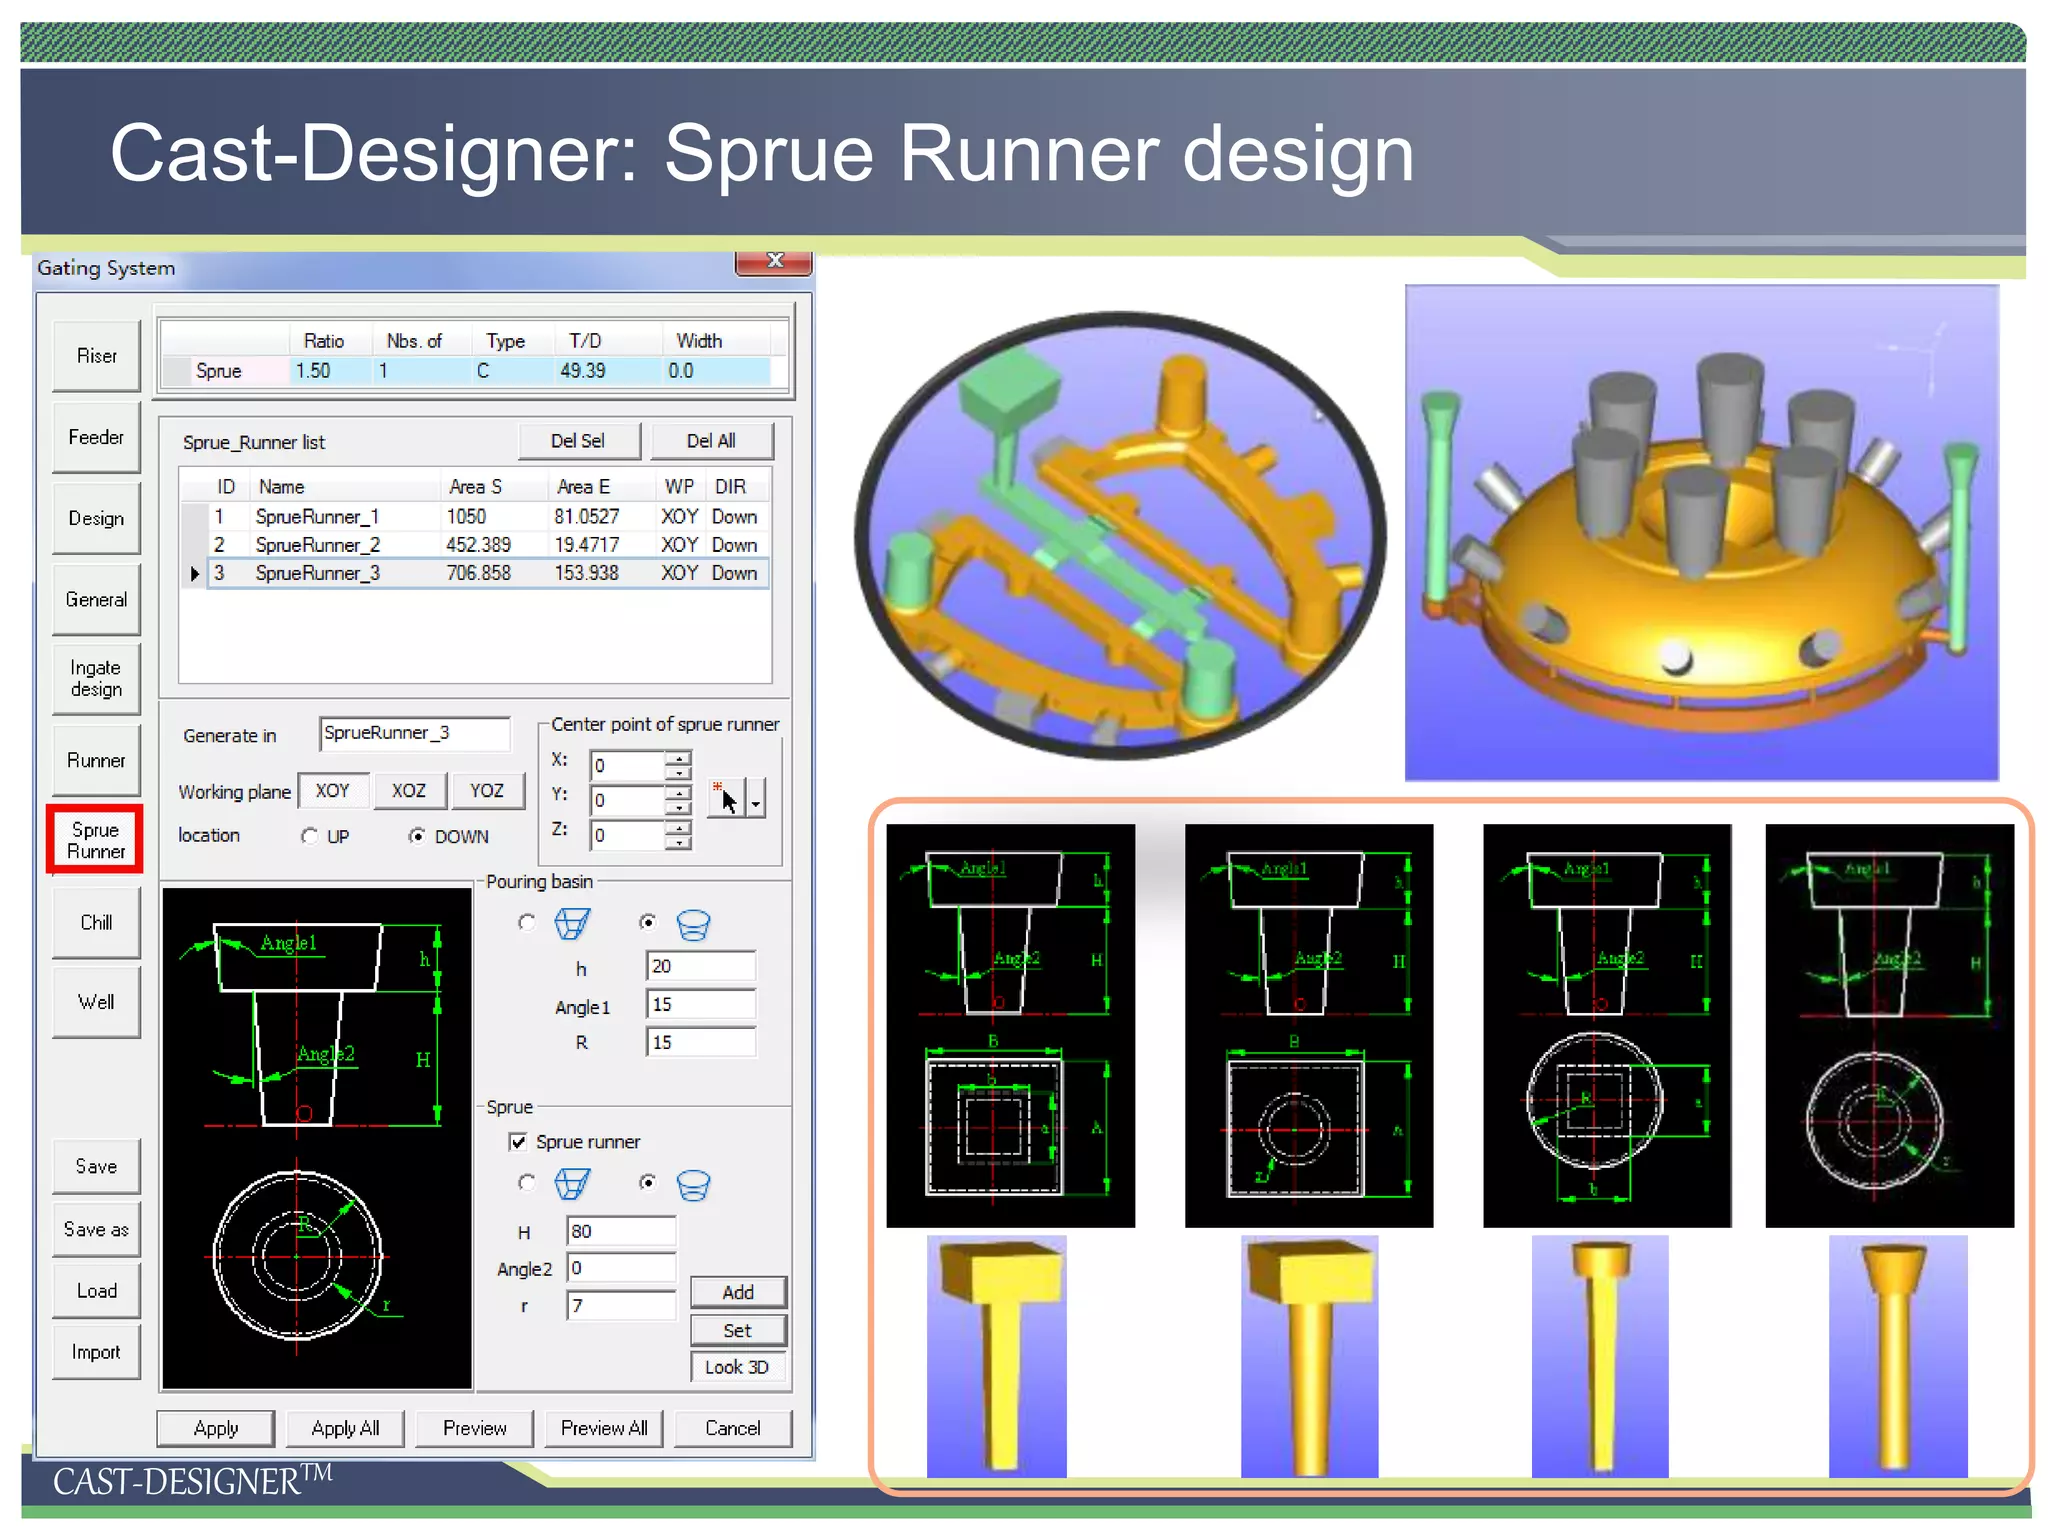
Task: Select the SprueRunner_3 row
Action: (x=475, y=573)
